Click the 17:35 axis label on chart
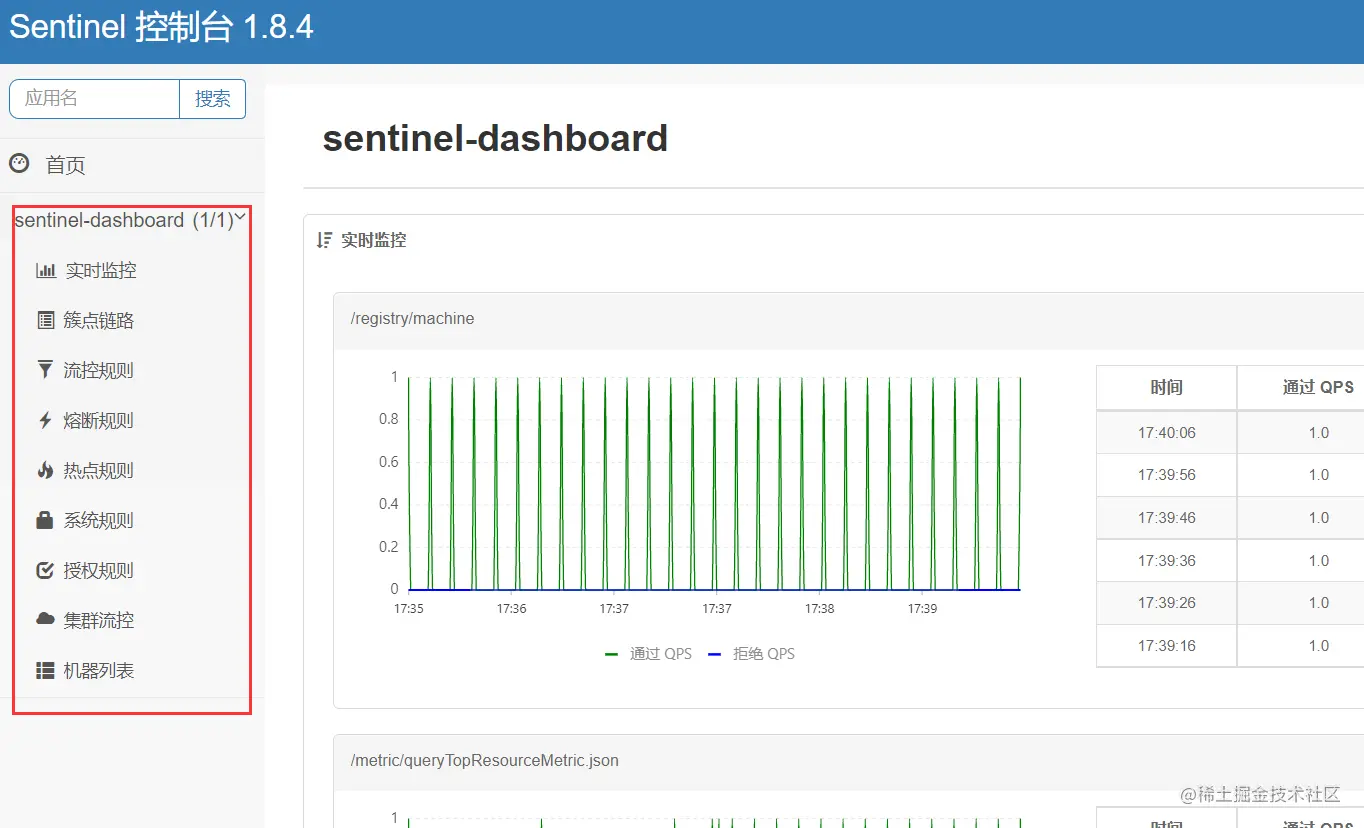The height and width of the screenshot is (828, 1364). 408,609
